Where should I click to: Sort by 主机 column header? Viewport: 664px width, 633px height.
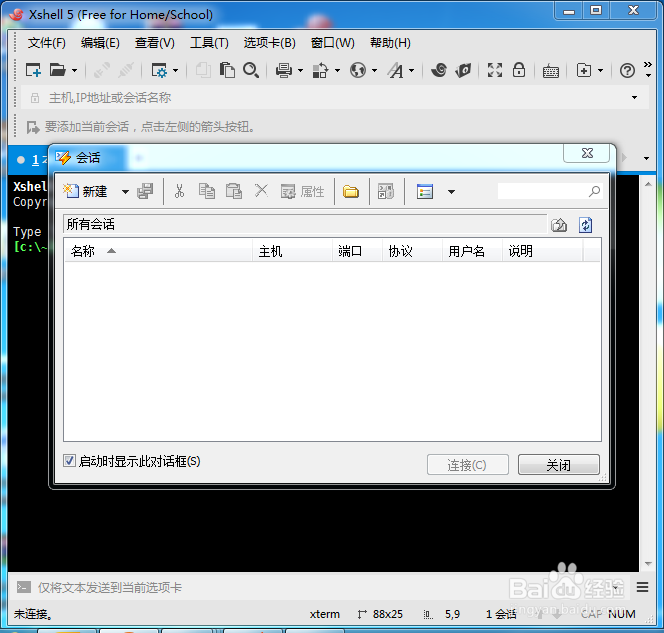293,251
